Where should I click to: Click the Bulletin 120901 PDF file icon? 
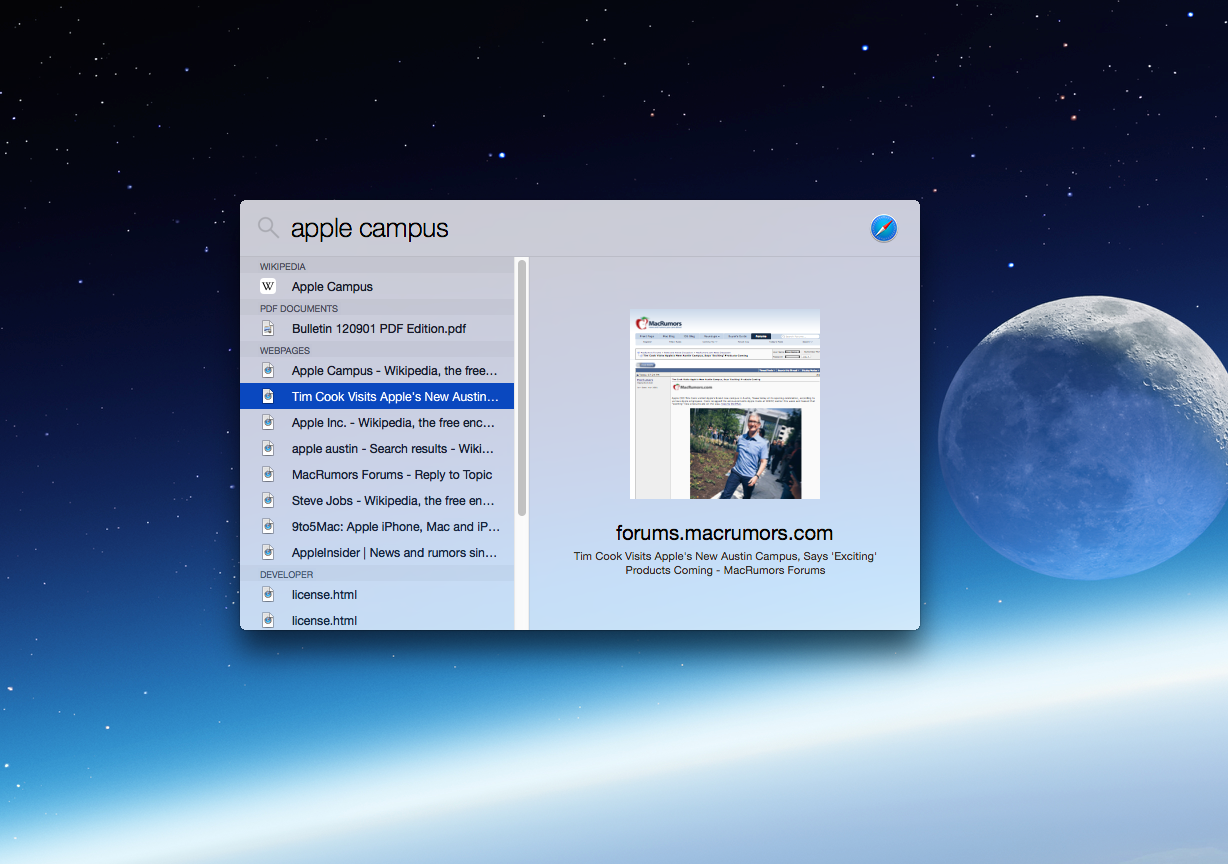pyautogui.click(x=268, y=328)
